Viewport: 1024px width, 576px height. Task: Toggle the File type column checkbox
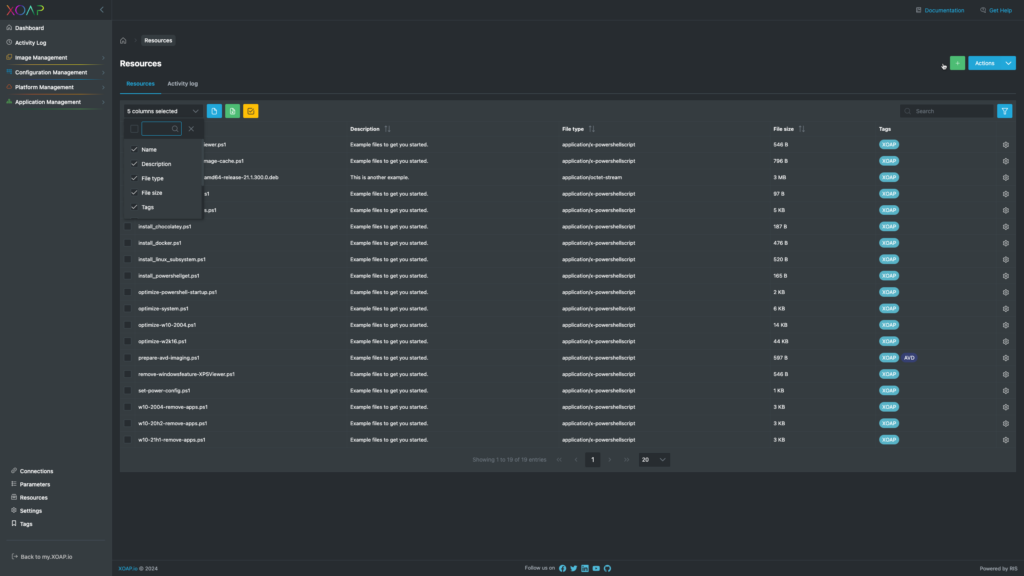click(135, 178)
